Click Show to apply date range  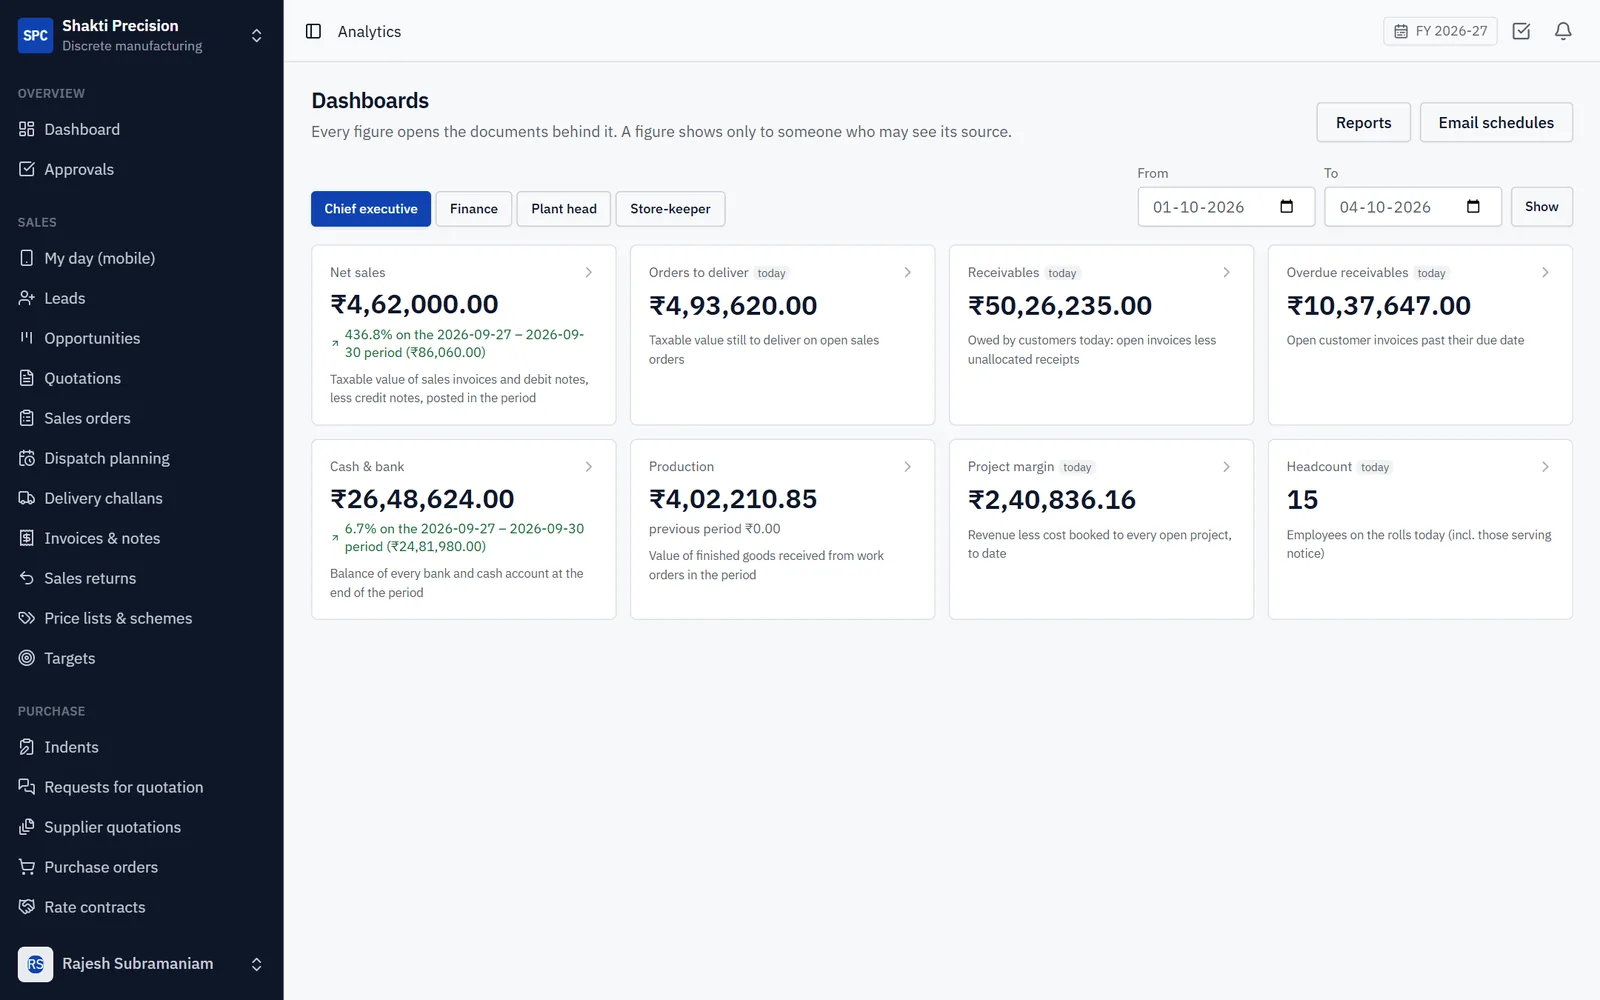[1541, 207]
